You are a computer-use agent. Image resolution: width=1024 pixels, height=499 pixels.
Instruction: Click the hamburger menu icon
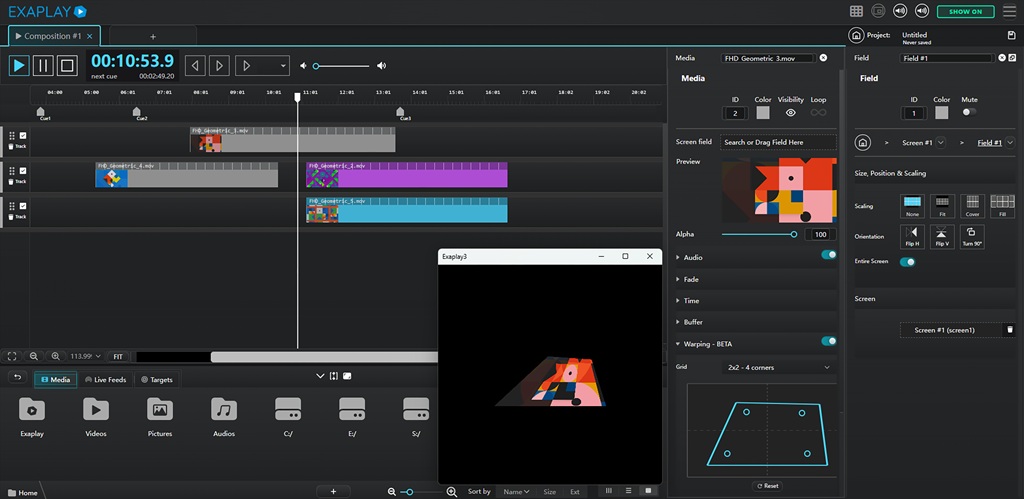pyautogui.click(x=1009, y=11)
